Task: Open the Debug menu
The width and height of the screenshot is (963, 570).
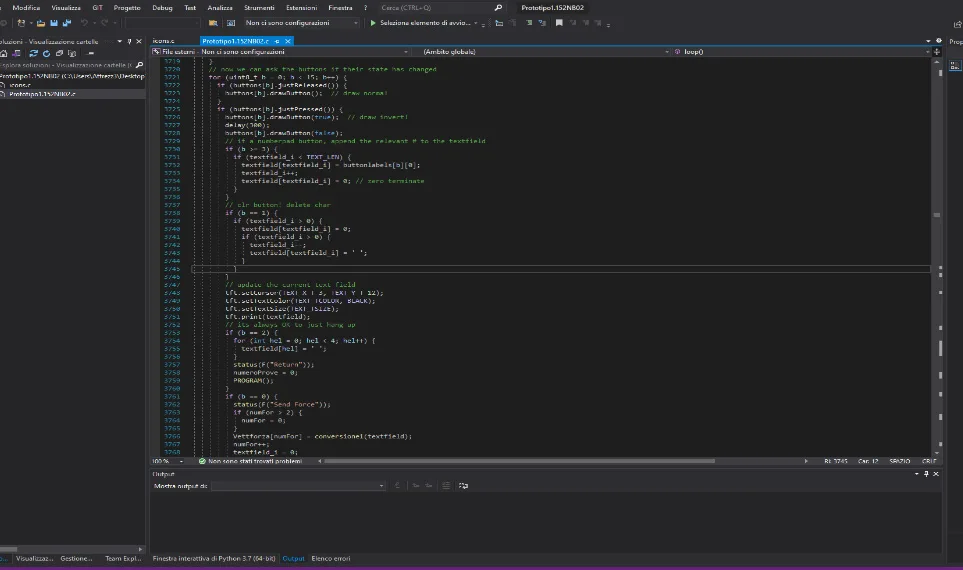Action: pyautogui.click(x=162, y=7)
